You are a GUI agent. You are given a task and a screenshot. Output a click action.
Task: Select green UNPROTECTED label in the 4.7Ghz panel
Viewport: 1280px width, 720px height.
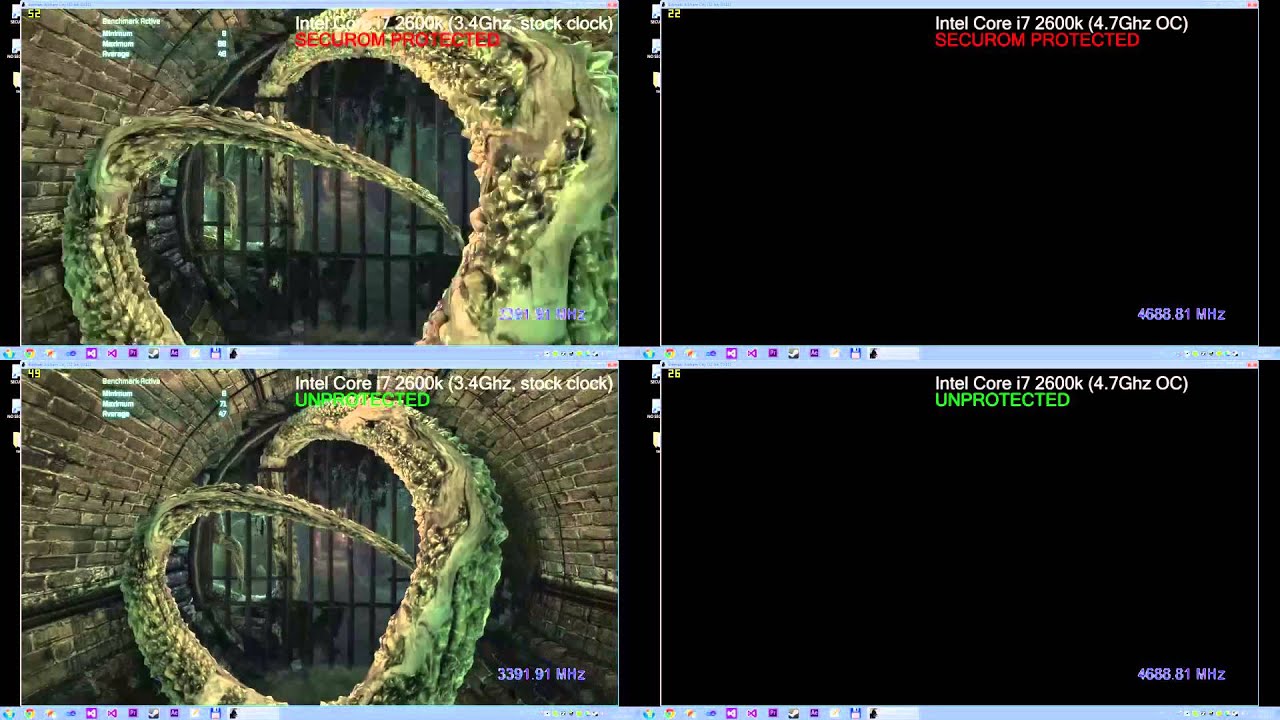[x=1002, y=400]
